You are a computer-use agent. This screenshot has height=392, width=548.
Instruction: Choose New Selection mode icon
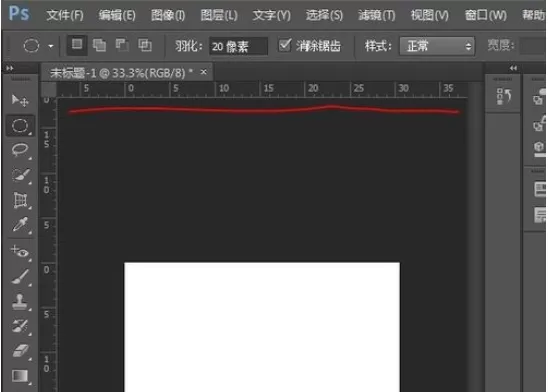coord(77,45)
